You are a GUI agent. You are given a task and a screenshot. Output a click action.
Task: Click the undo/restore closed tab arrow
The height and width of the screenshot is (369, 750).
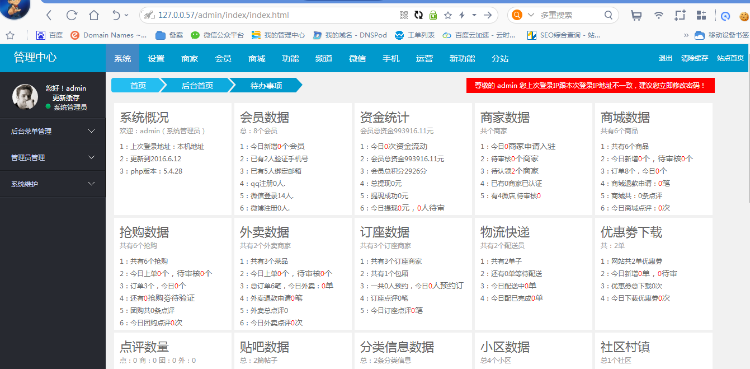(x=116, y=15)
